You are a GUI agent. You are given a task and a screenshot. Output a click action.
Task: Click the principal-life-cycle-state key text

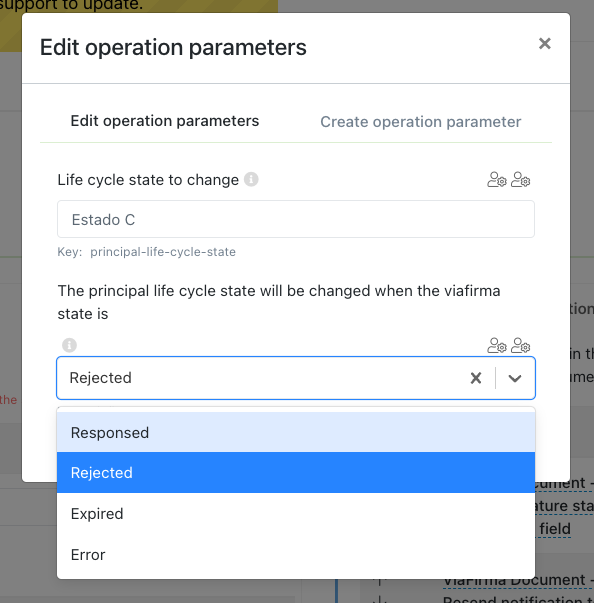(x=163, y=252)
